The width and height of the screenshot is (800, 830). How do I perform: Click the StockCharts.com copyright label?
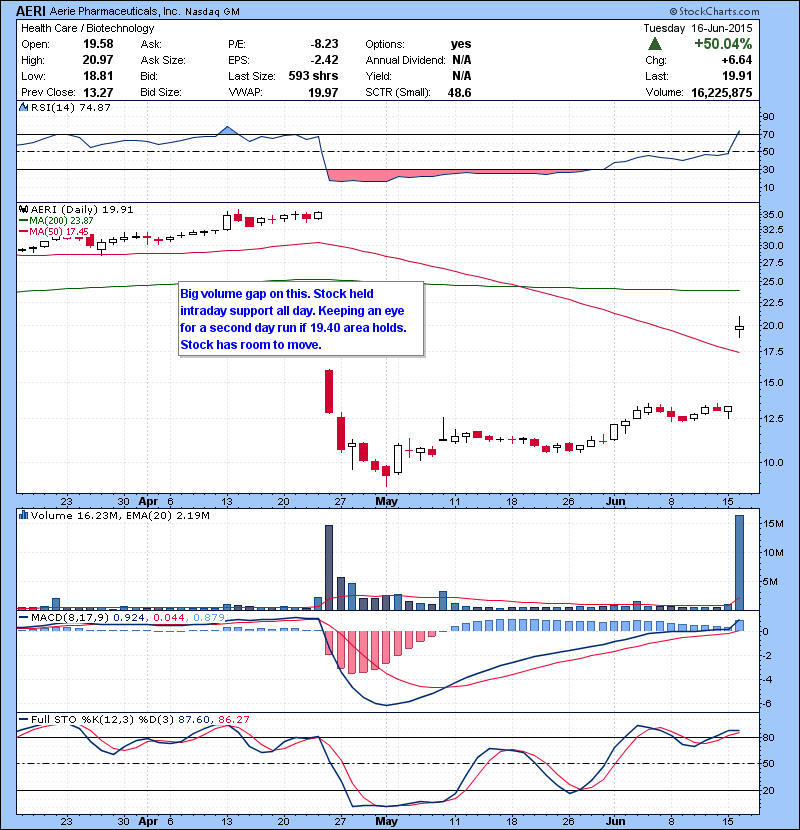click(x=714, y=11)
